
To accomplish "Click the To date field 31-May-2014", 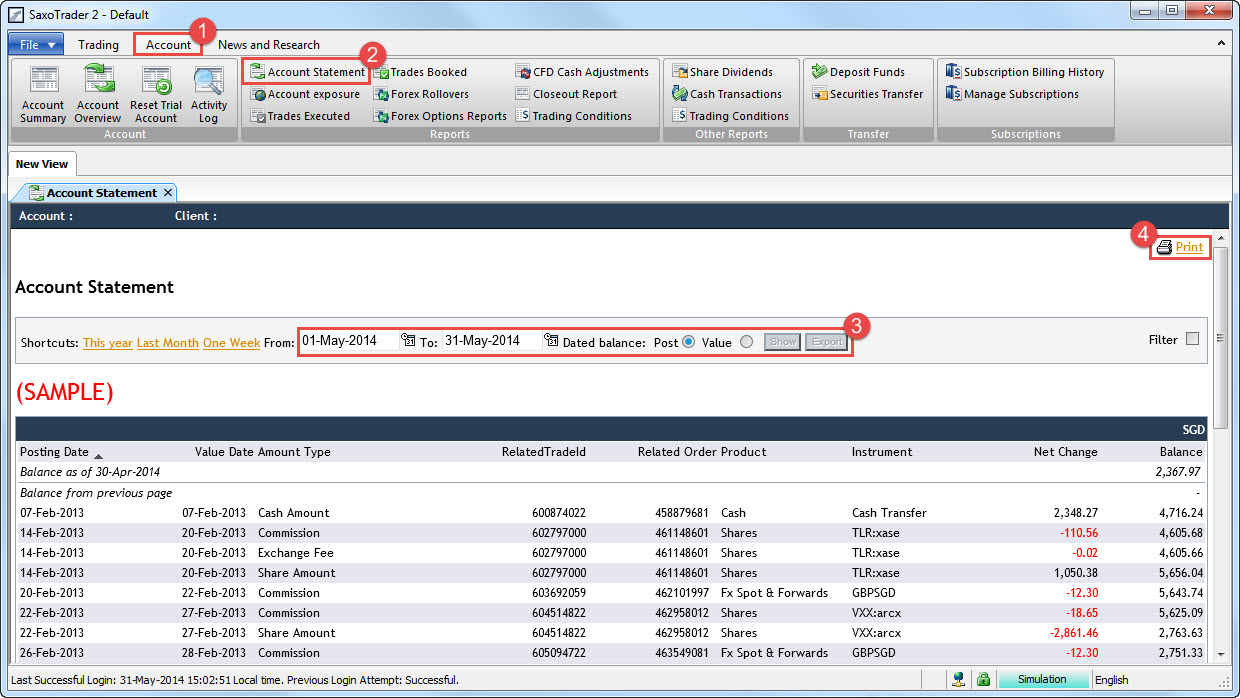I will point(491,341).
